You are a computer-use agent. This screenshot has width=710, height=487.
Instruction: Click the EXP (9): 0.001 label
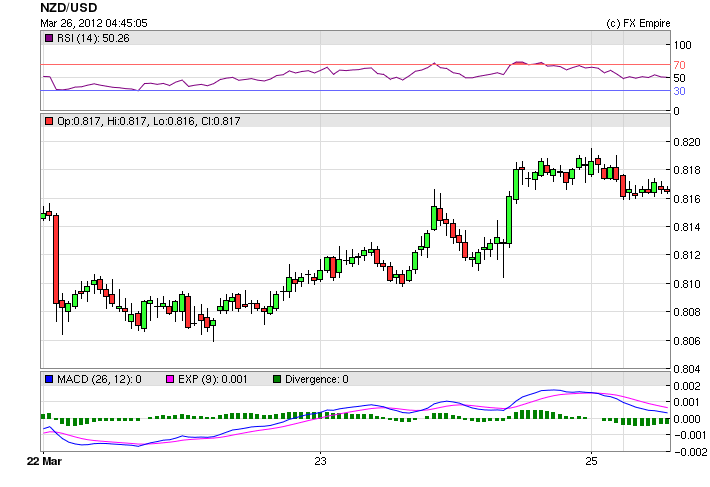213,379
